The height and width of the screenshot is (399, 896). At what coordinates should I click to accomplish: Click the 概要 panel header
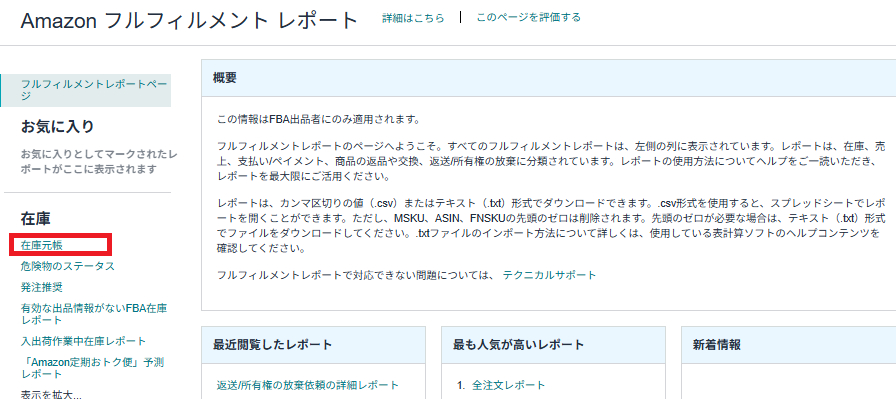pyautogui.click(x=548, y=77)
